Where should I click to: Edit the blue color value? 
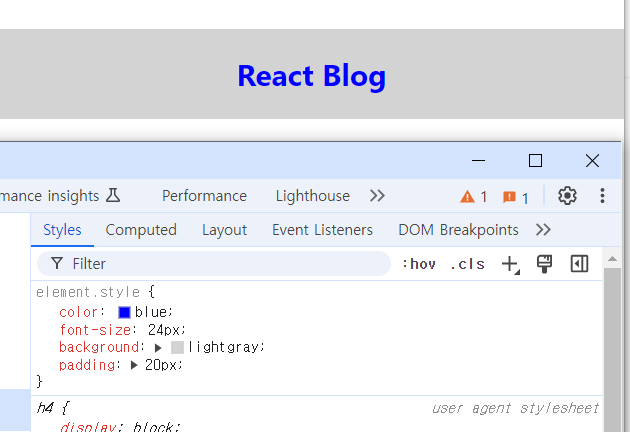(151, 312)
